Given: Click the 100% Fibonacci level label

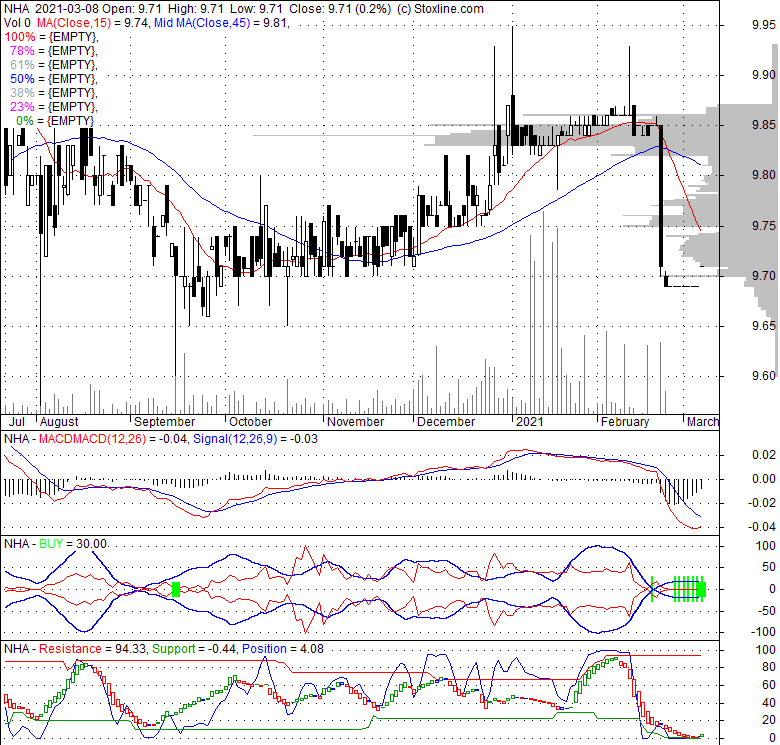Looking at the screenshot, I should [20, 37].
